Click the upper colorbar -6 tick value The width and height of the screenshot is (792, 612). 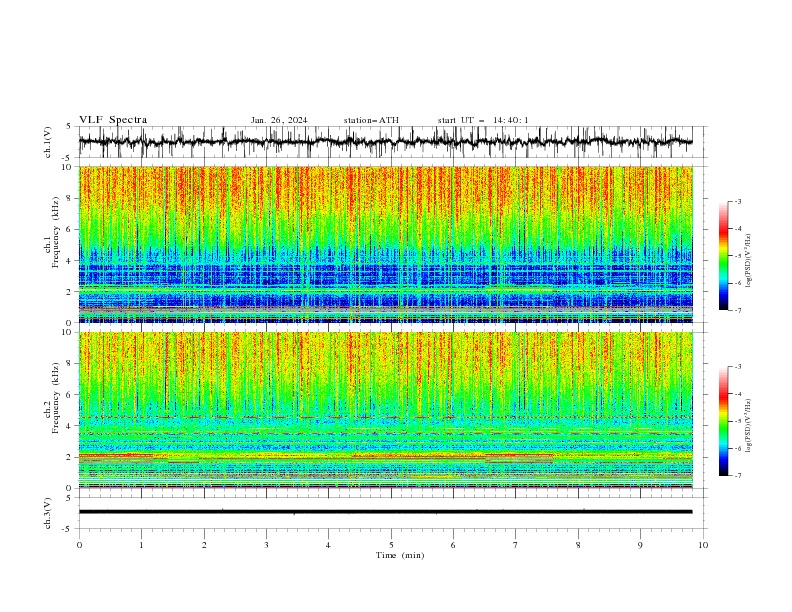738,283
